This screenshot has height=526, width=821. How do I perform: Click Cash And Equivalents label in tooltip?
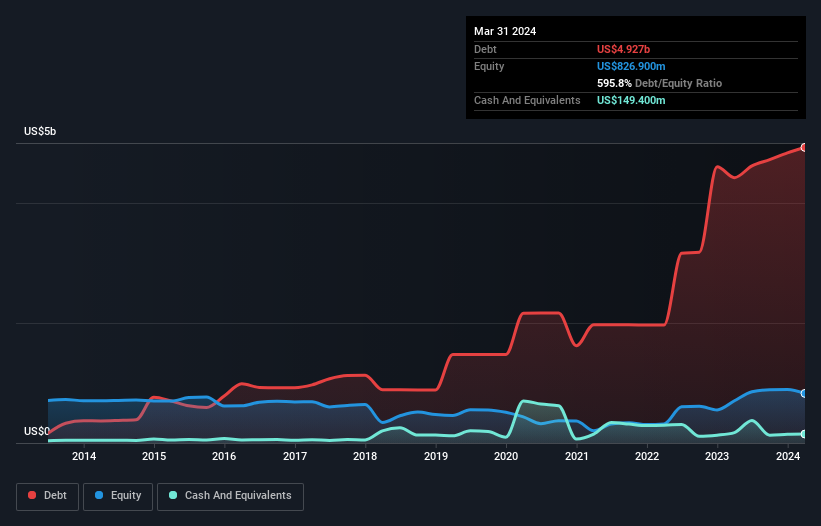pos(527,100)
